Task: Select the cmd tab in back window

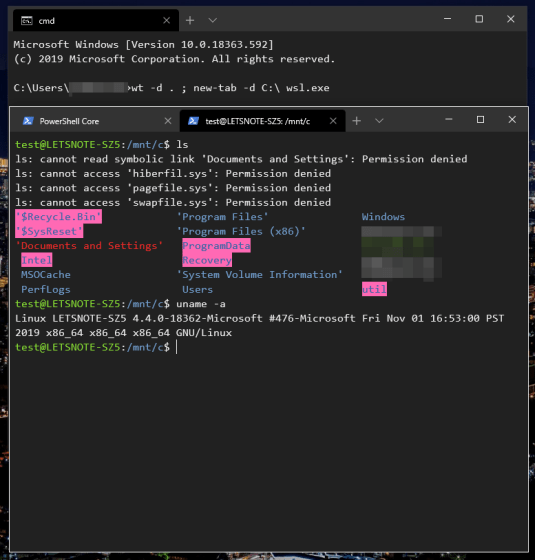Action: [x=96, y=20]
